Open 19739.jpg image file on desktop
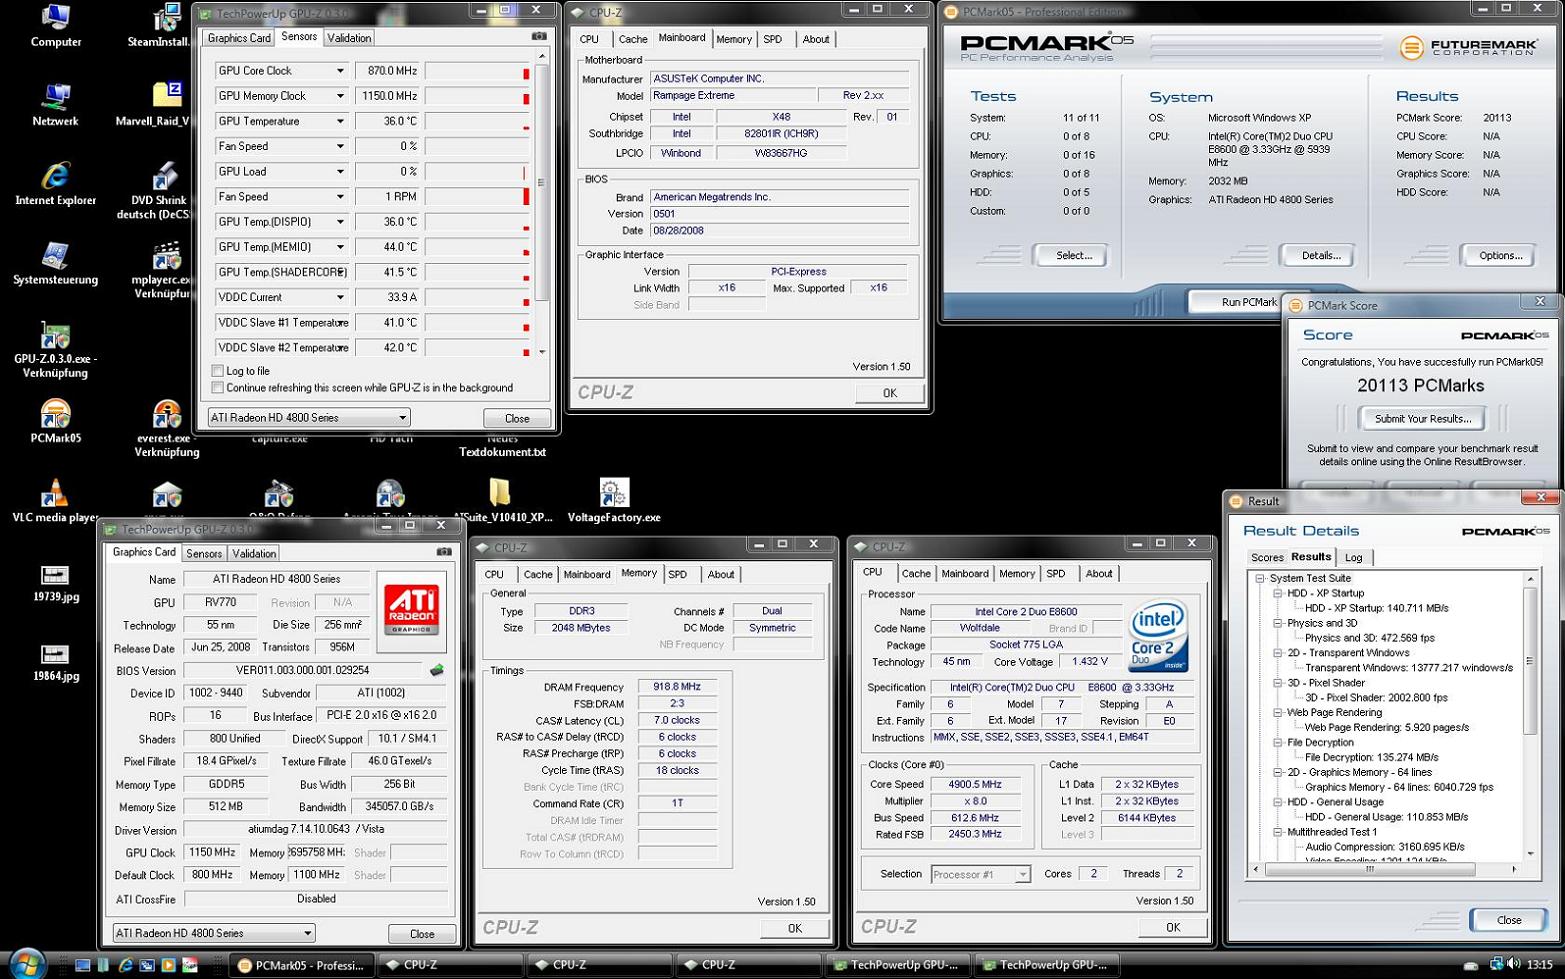This screenshot has height=979, width=1565. coord(55,582)
